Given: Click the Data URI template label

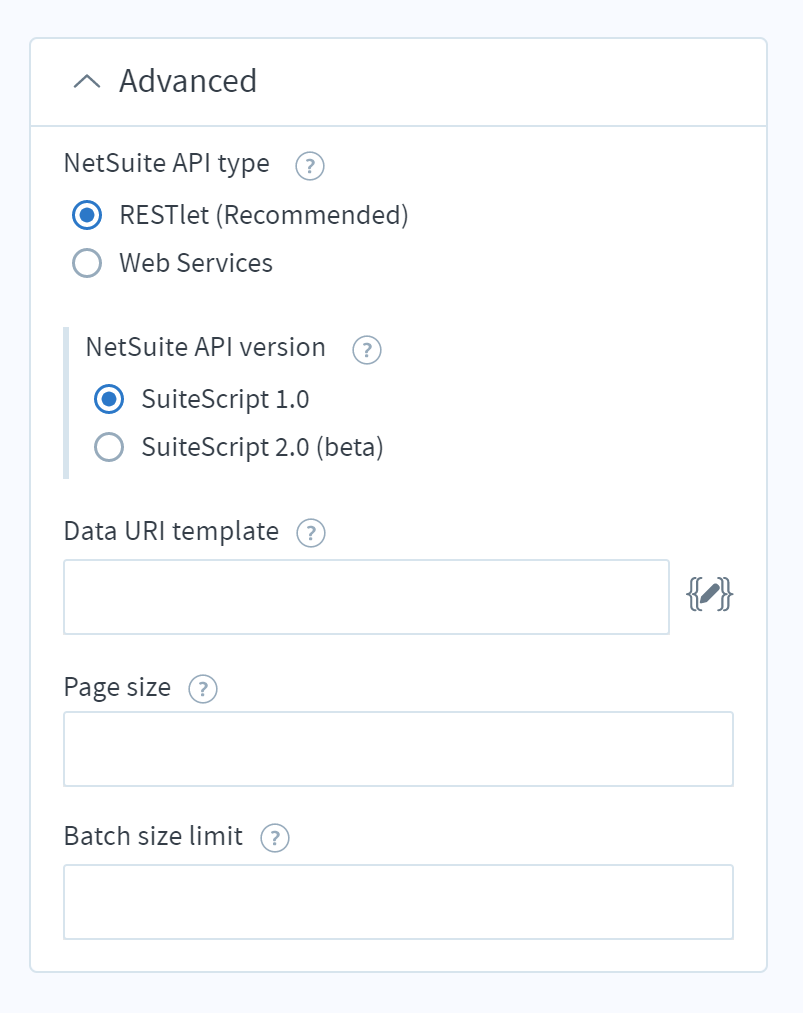Looking at the screenshot, I should pos(171,532).
